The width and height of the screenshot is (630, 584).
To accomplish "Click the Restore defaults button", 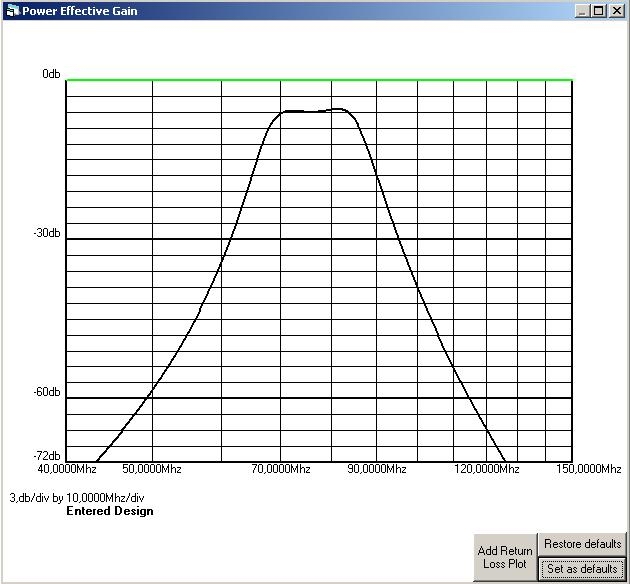I will [582, 544].
